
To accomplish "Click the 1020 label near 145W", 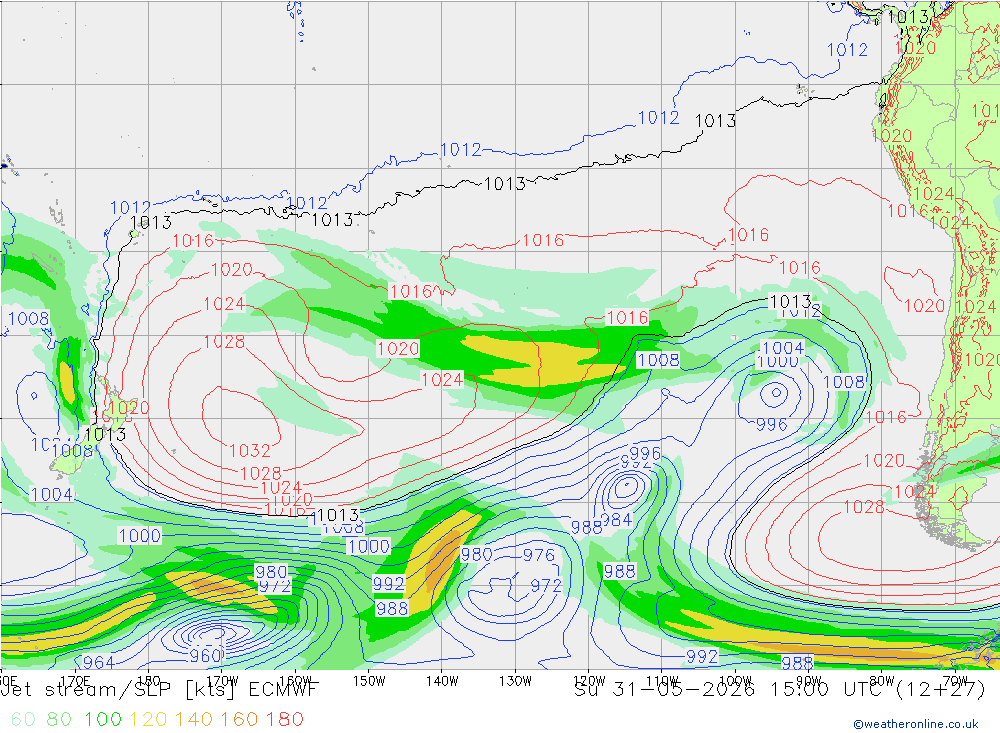I will [398, 349].
